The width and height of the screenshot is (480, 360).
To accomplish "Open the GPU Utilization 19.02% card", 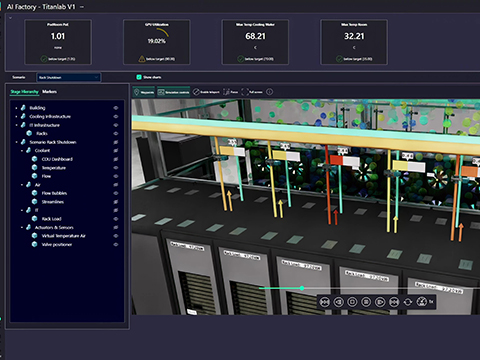I will [x=157, y=42].
